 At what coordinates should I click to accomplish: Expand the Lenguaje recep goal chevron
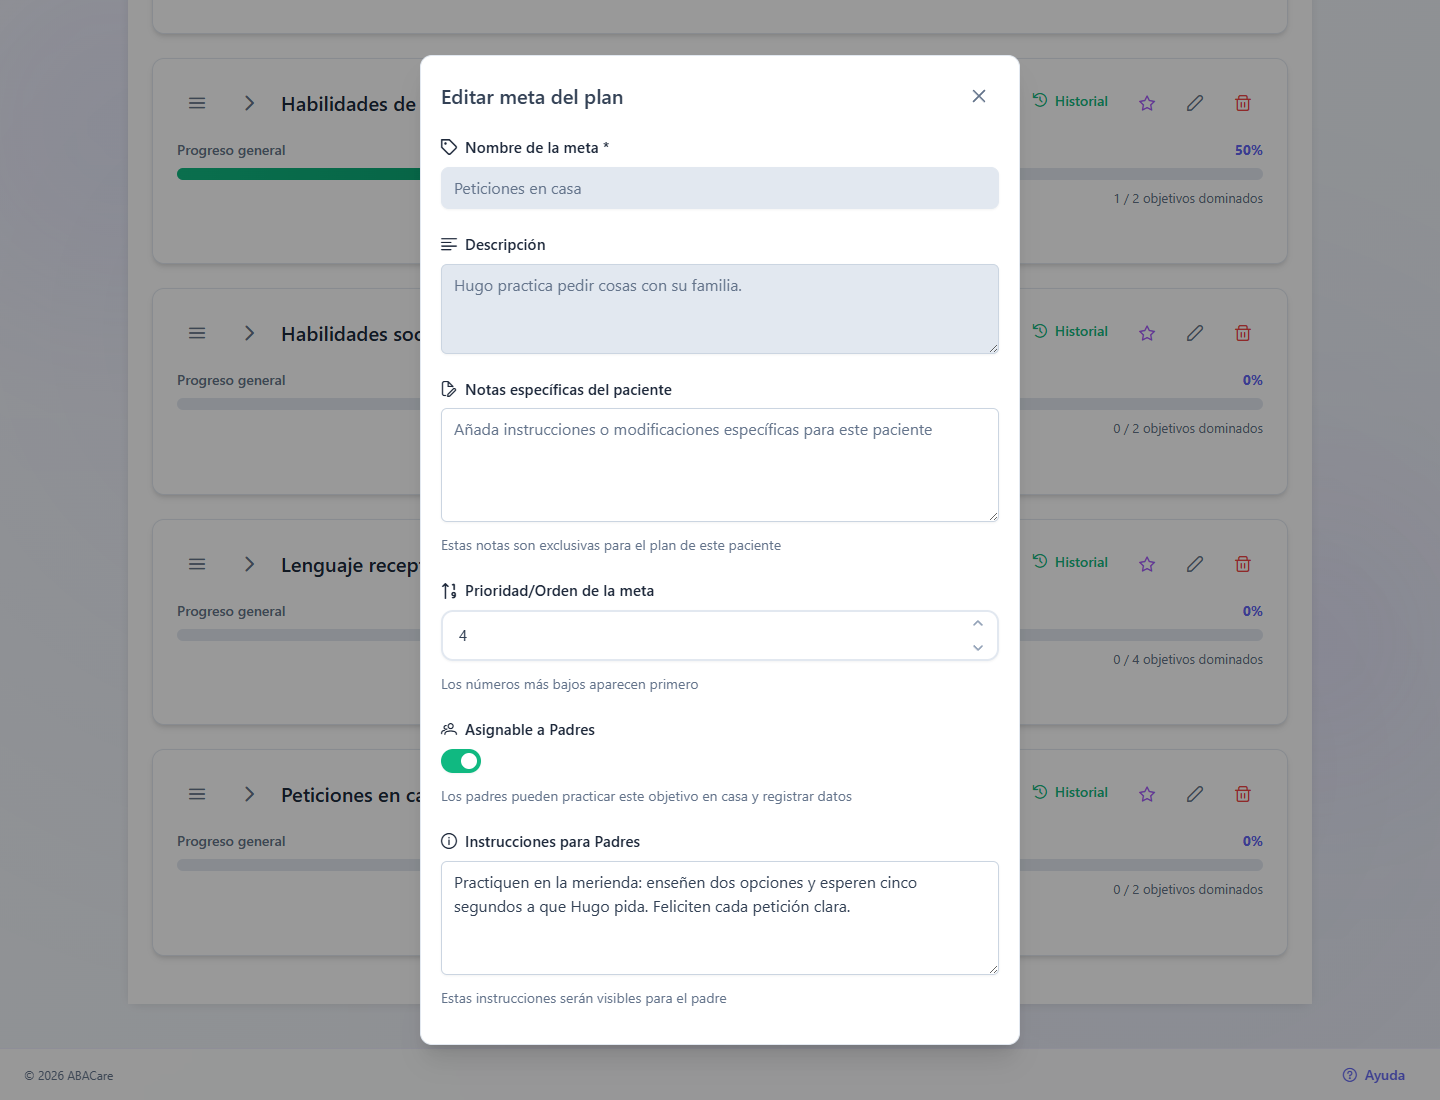pos(250,564)
